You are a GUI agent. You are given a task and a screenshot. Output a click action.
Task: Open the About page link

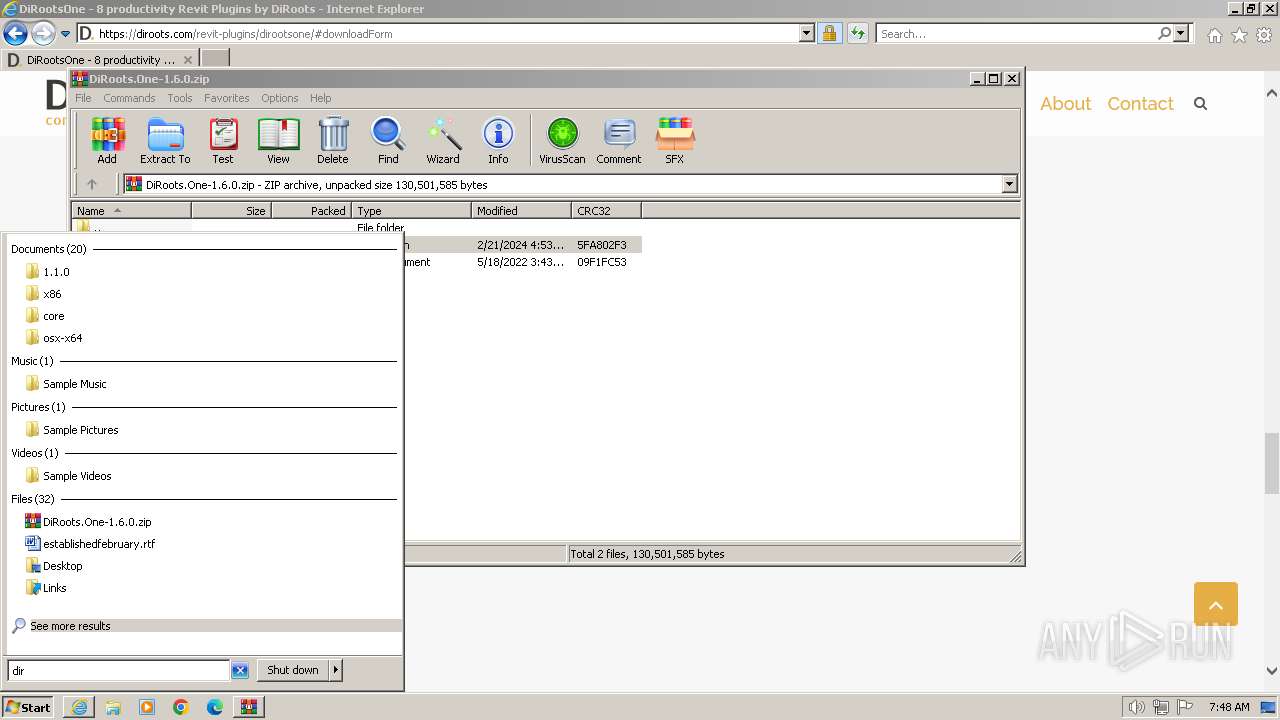pyautogui.click(x=1065, y=103)
